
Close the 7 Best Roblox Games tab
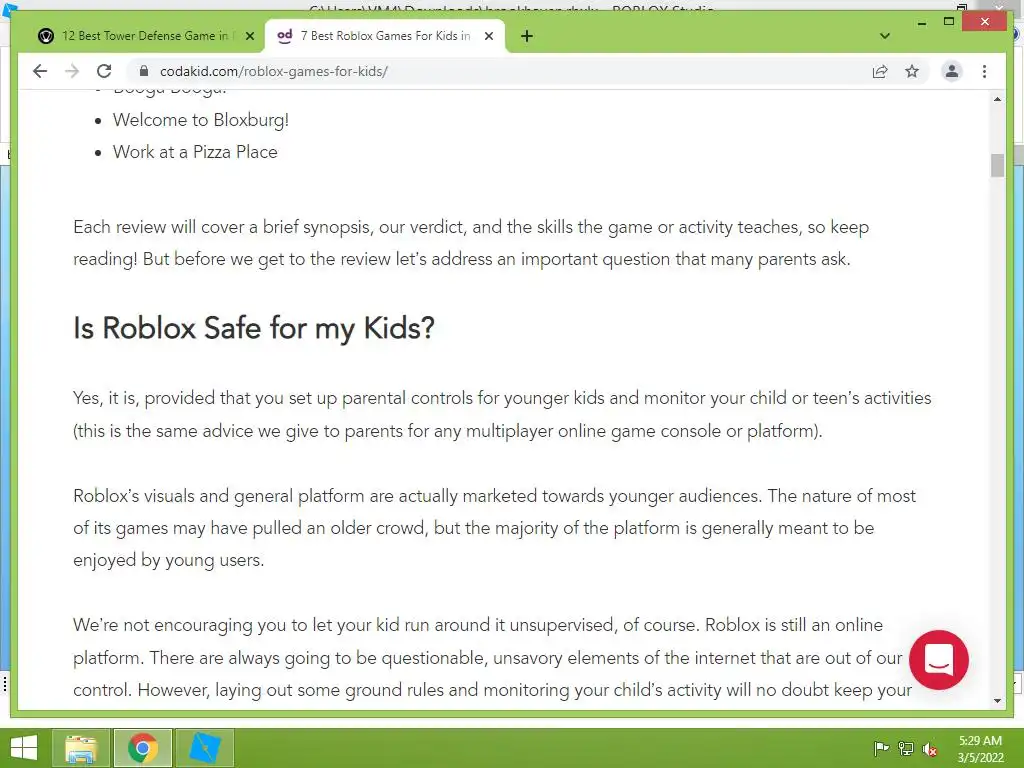pos(488,36)
